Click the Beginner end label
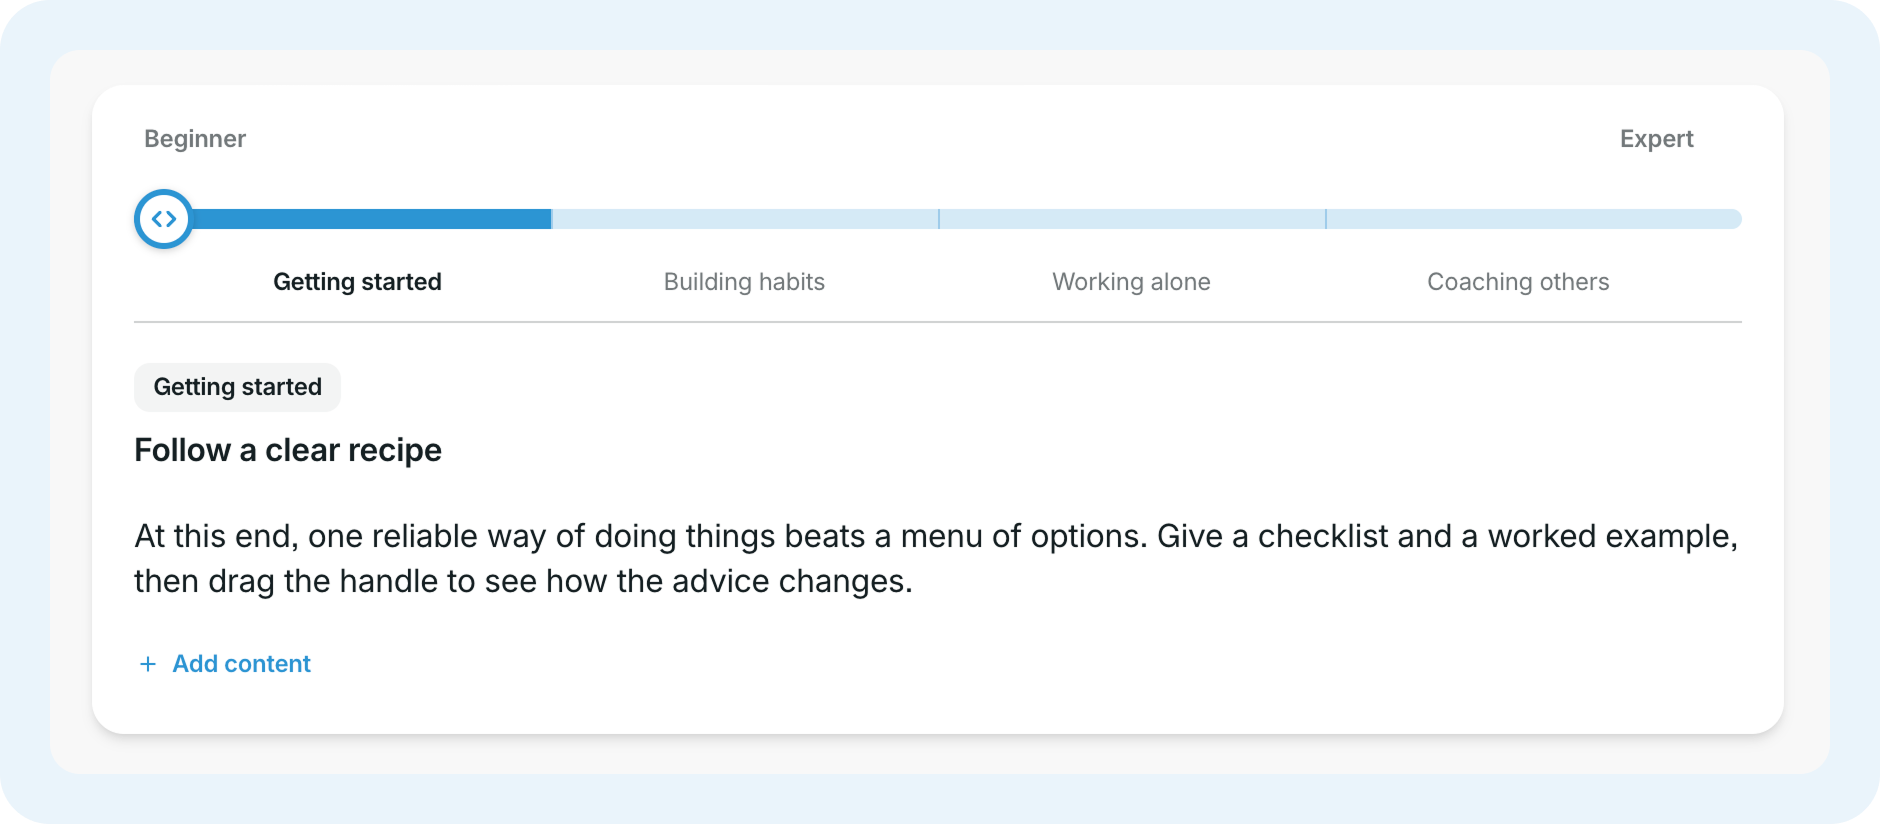1880x824 pixels. (x=195, y=139)
